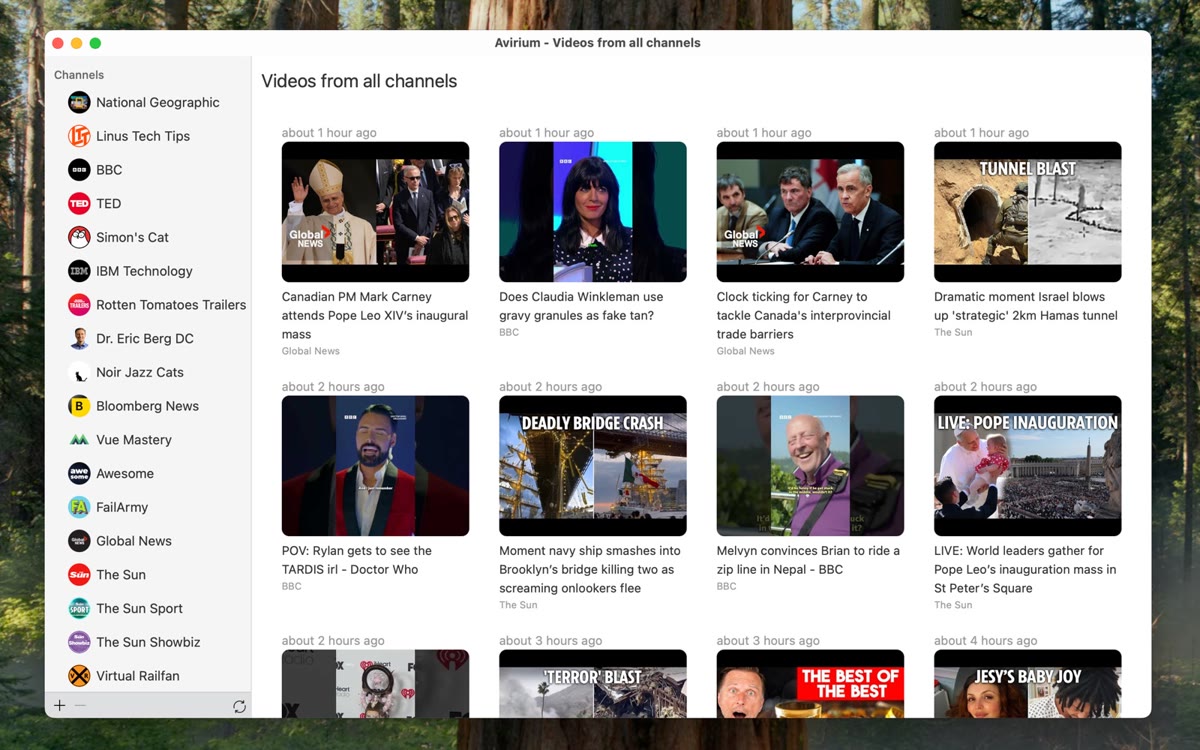
Task: Select the Virtual Railfan channel label
Action: pyautogui.click(x=138, y=676)
